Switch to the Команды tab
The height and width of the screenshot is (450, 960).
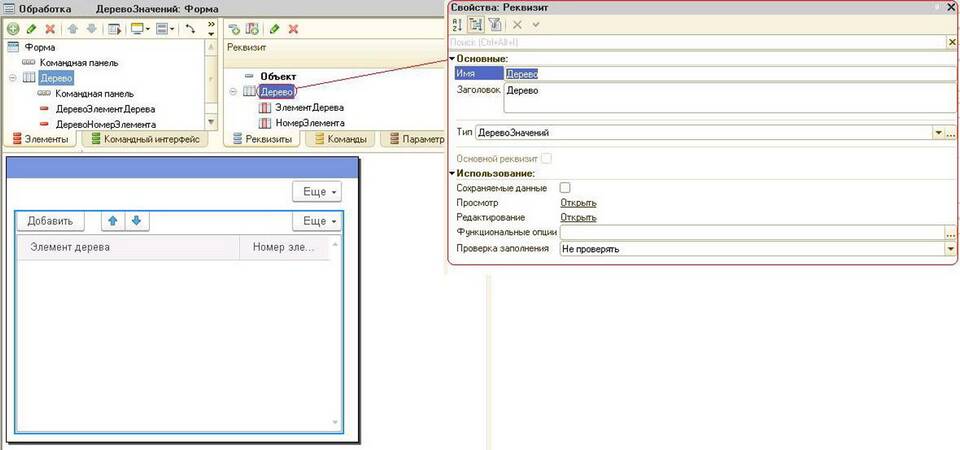340,140
